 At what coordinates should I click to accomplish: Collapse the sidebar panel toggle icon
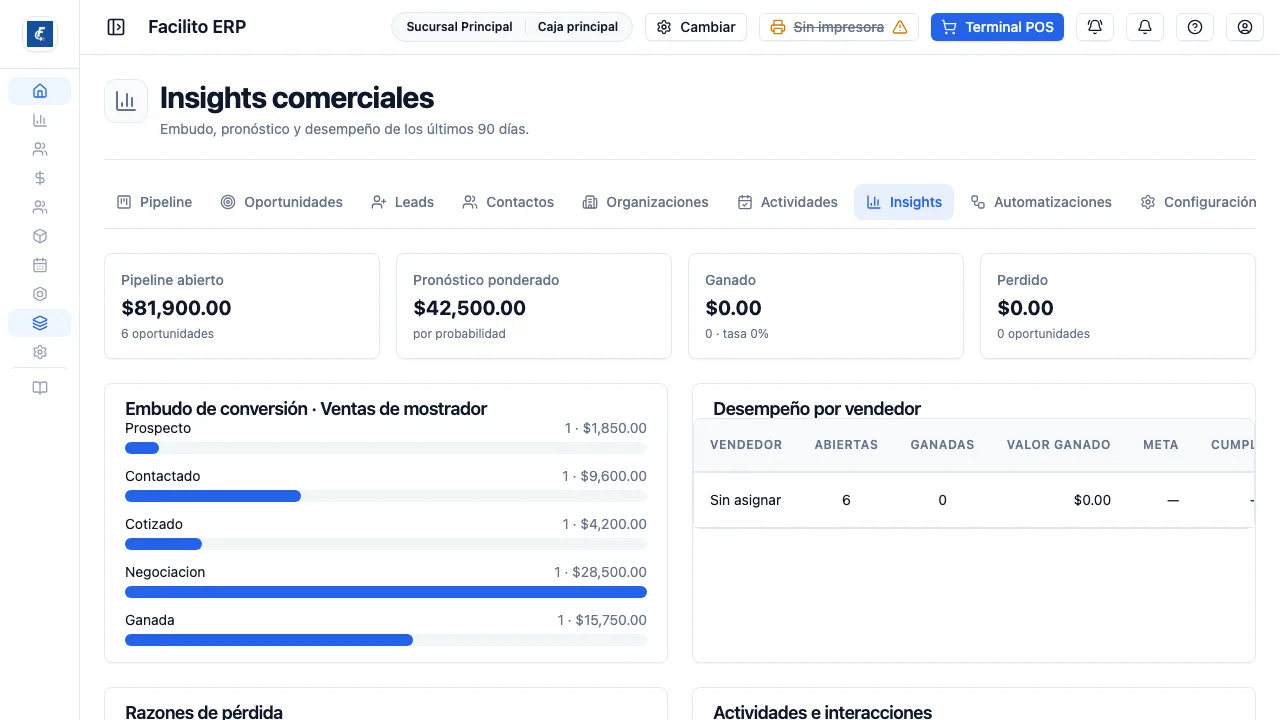coord(116,27)
